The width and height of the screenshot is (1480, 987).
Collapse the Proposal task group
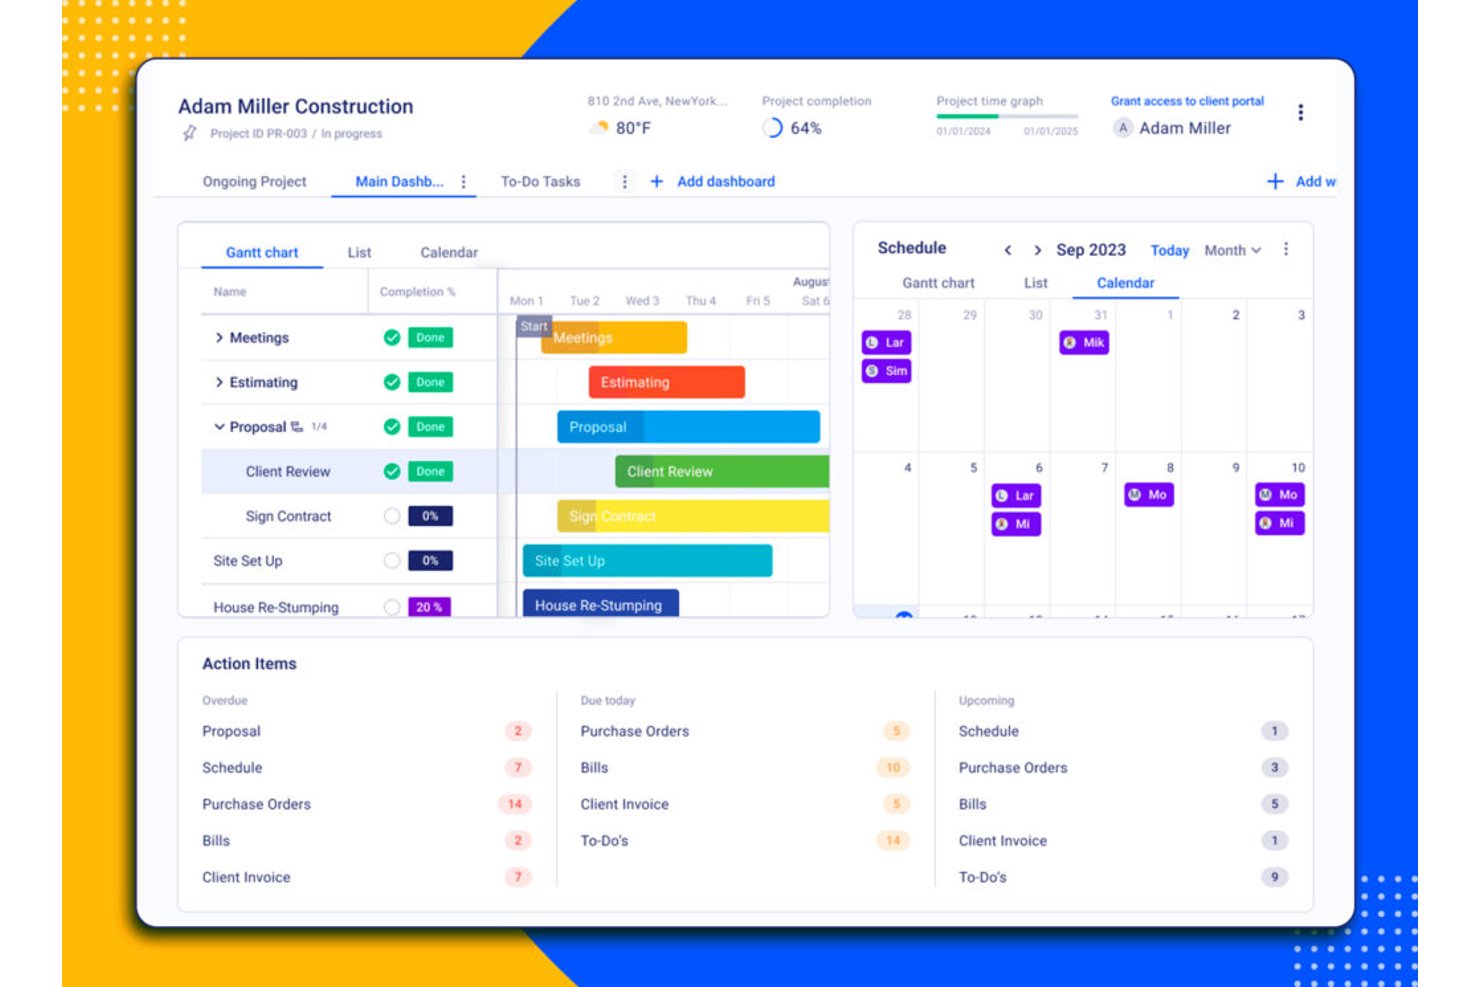pos(219,427)
